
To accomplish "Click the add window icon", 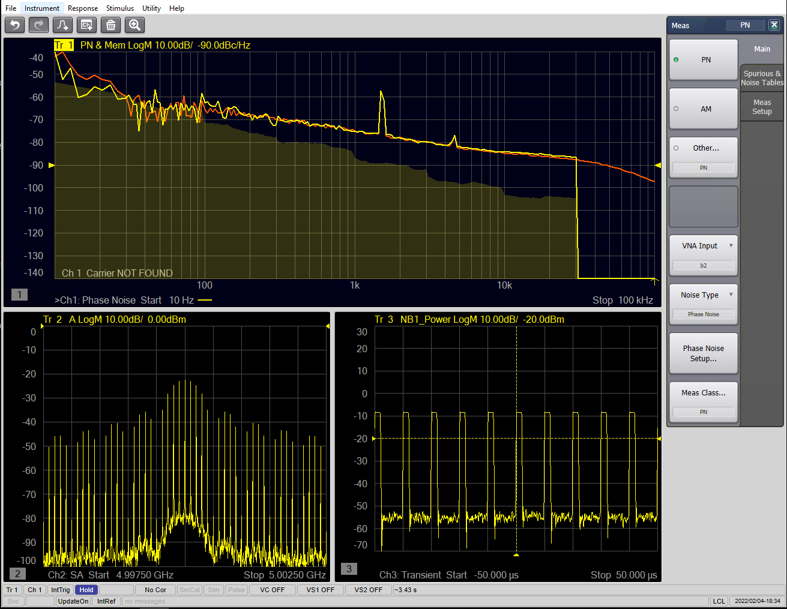I will 87,25.
